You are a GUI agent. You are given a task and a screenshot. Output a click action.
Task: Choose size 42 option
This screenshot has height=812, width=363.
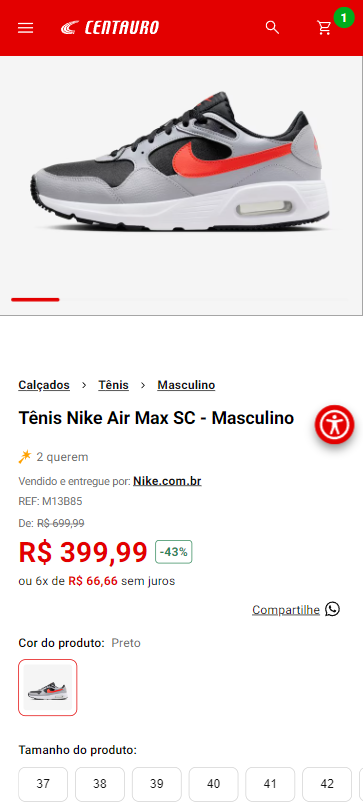(327, 784)
